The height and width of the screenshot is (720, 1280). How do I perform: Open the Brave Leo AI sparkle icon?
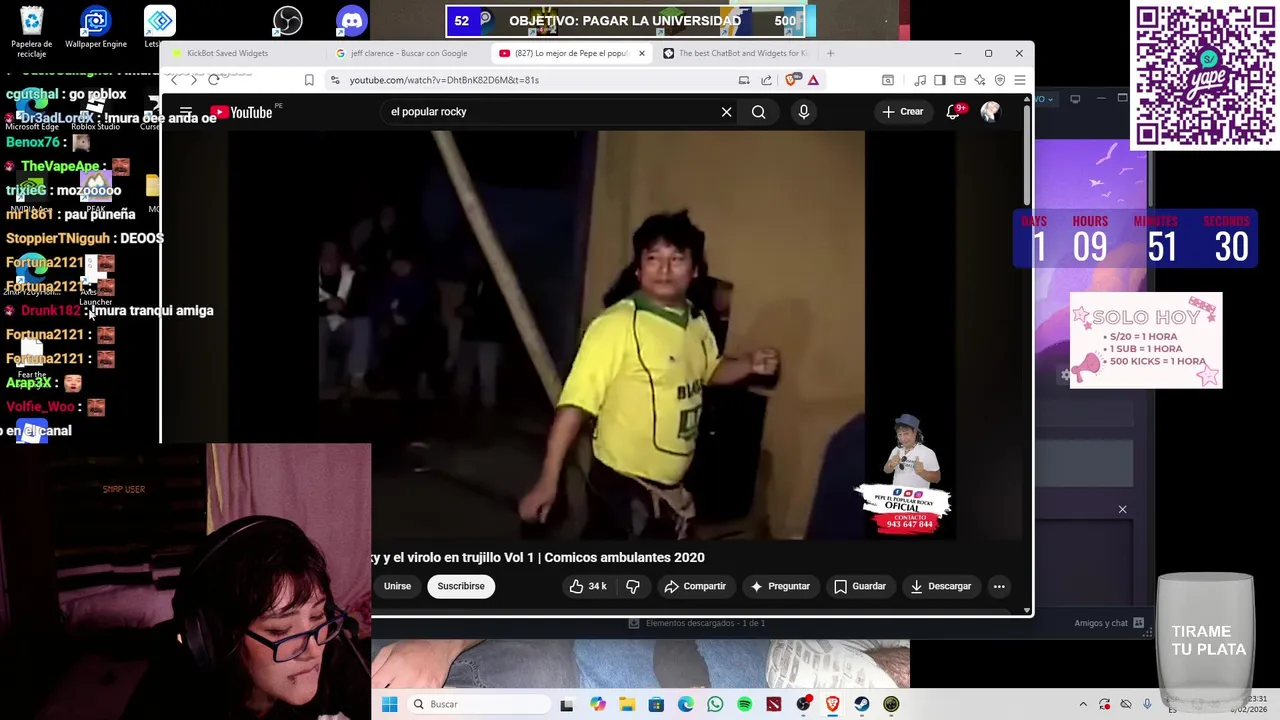[x=980, y=80]
